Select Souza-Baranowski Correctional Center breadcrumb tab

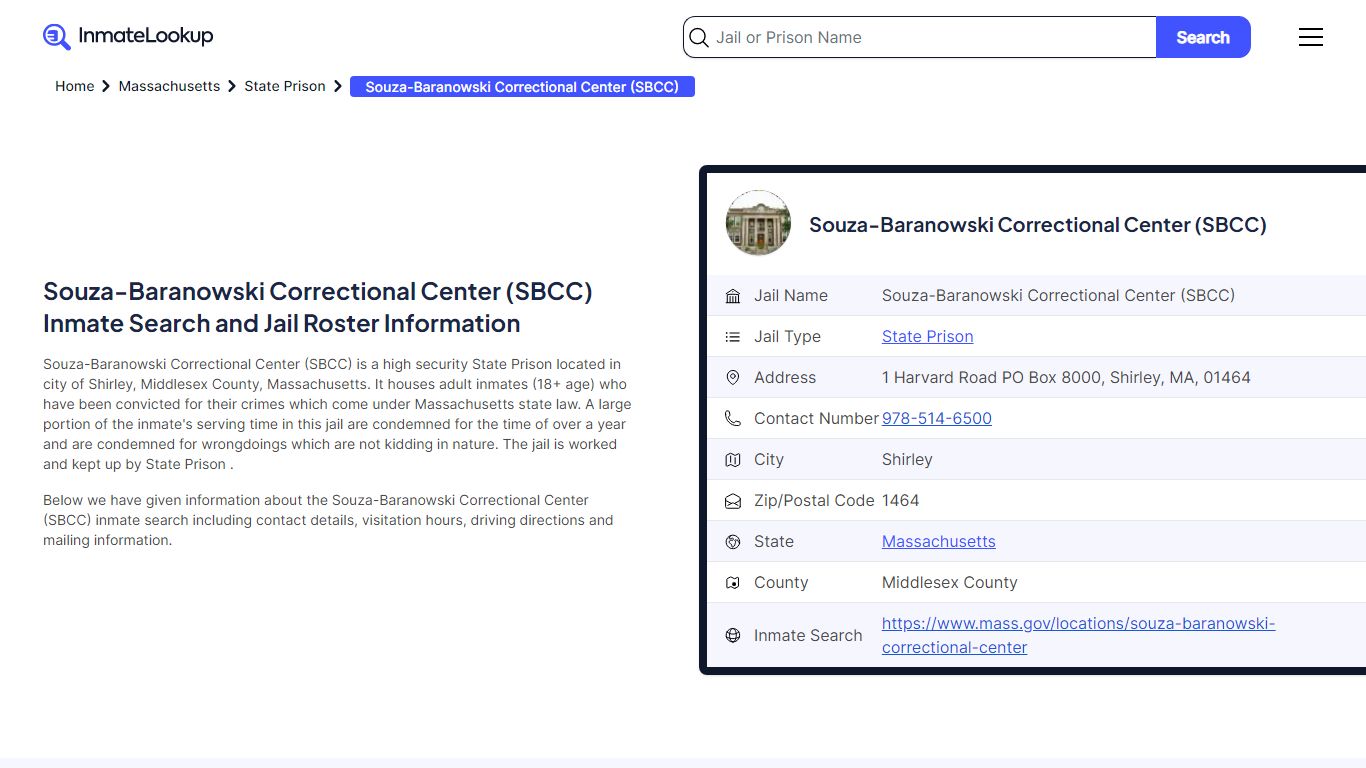pyautogui.click(x=522, y=87)
